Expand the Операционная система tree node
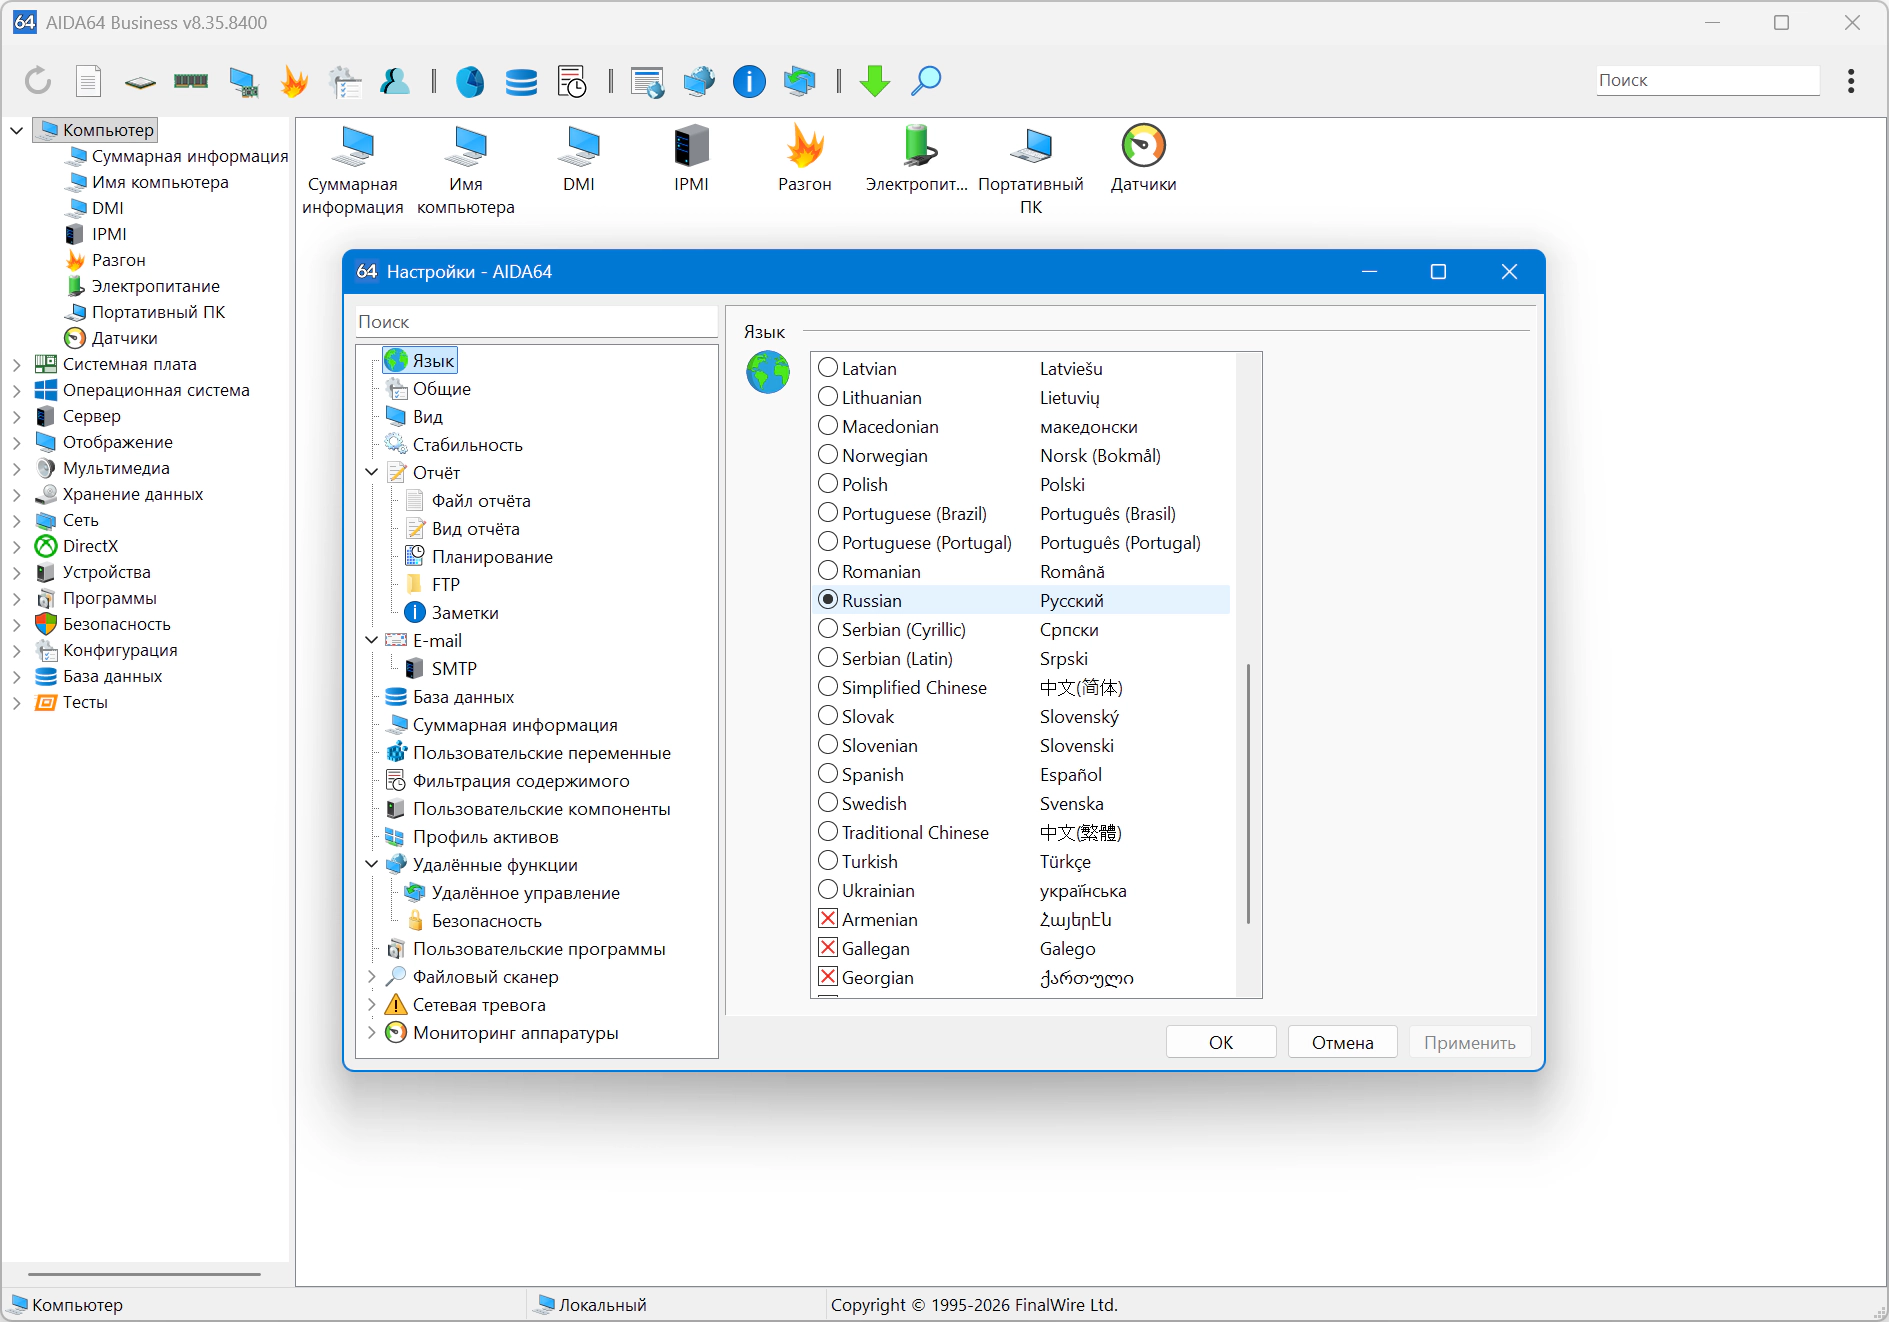The image size is (1889, 1322). tap(17, 390)
